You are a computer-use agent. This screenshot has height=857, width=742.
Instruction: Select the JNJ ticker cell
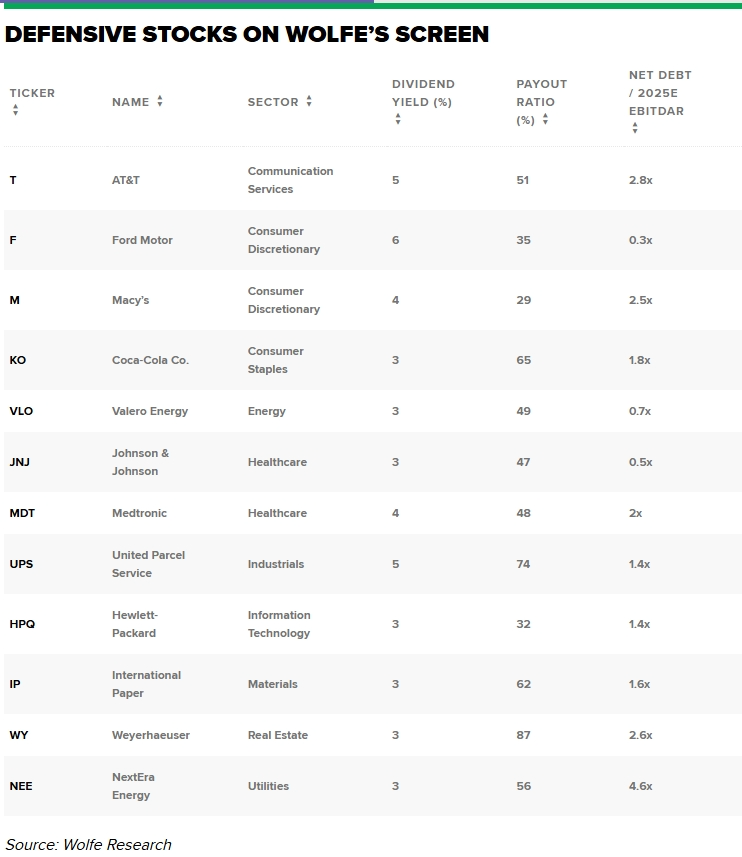(x=20, y=462)
